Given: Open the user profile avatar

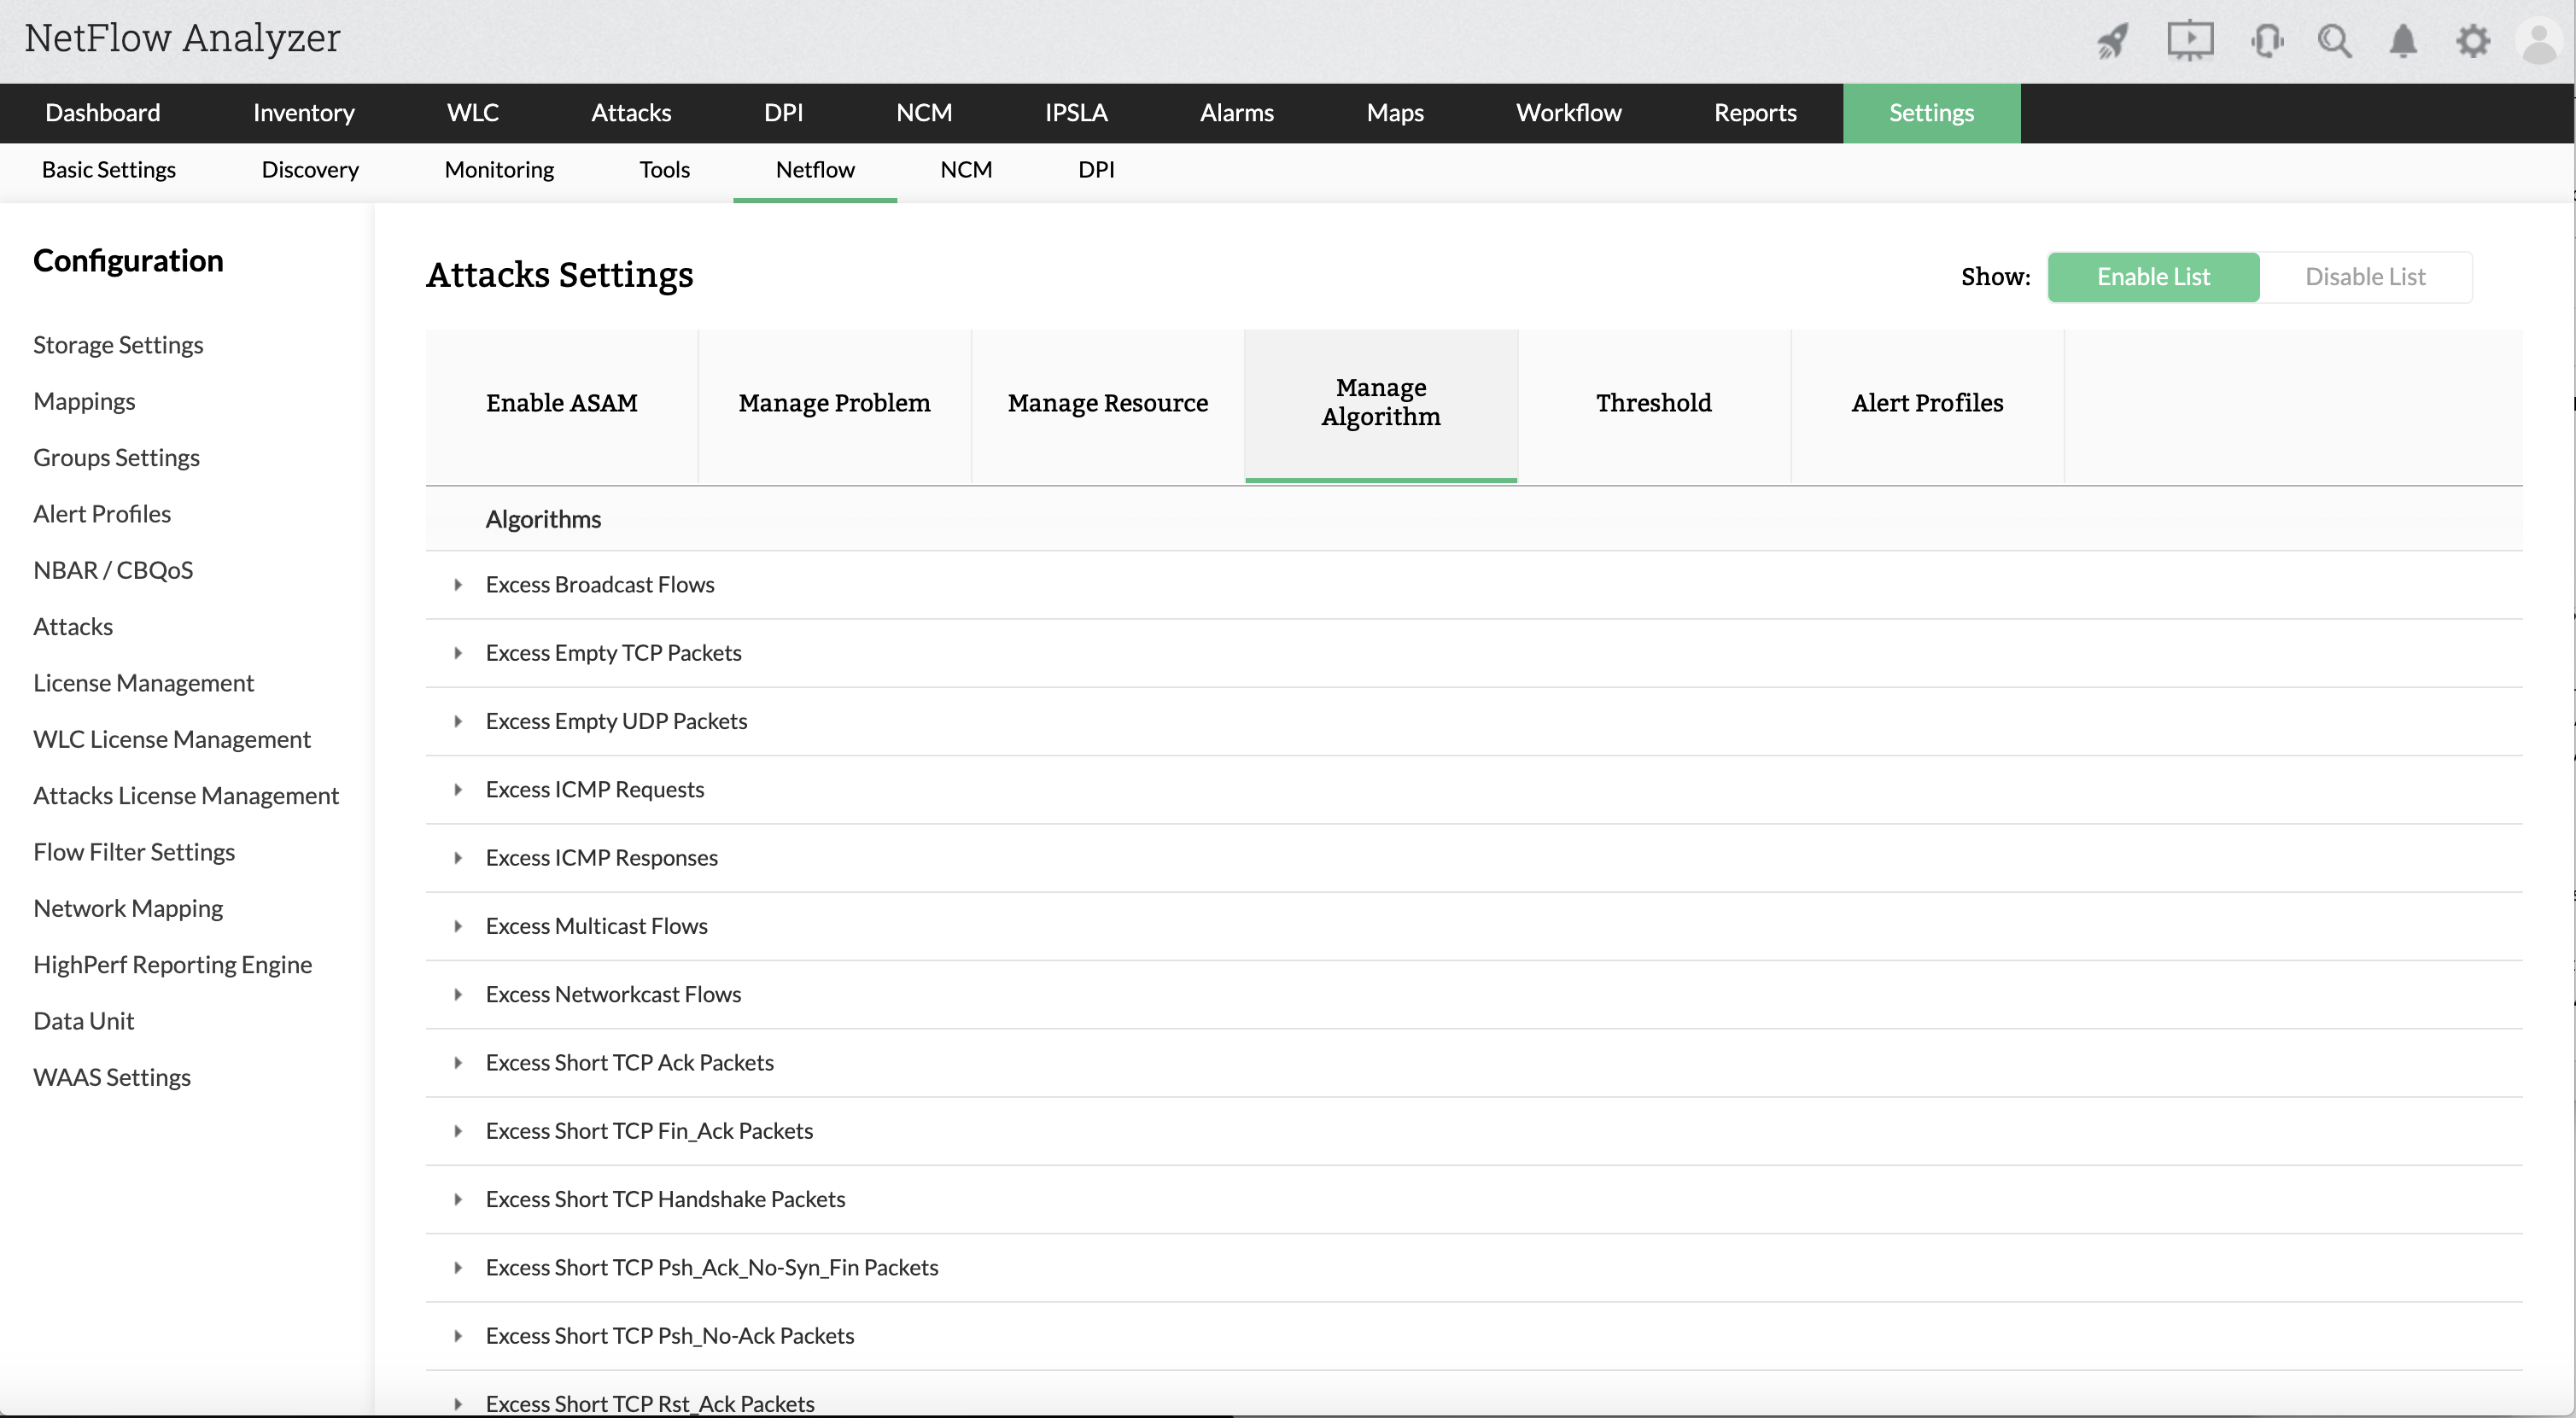Looking at the screenshot, I should [x=2539, y=42].
